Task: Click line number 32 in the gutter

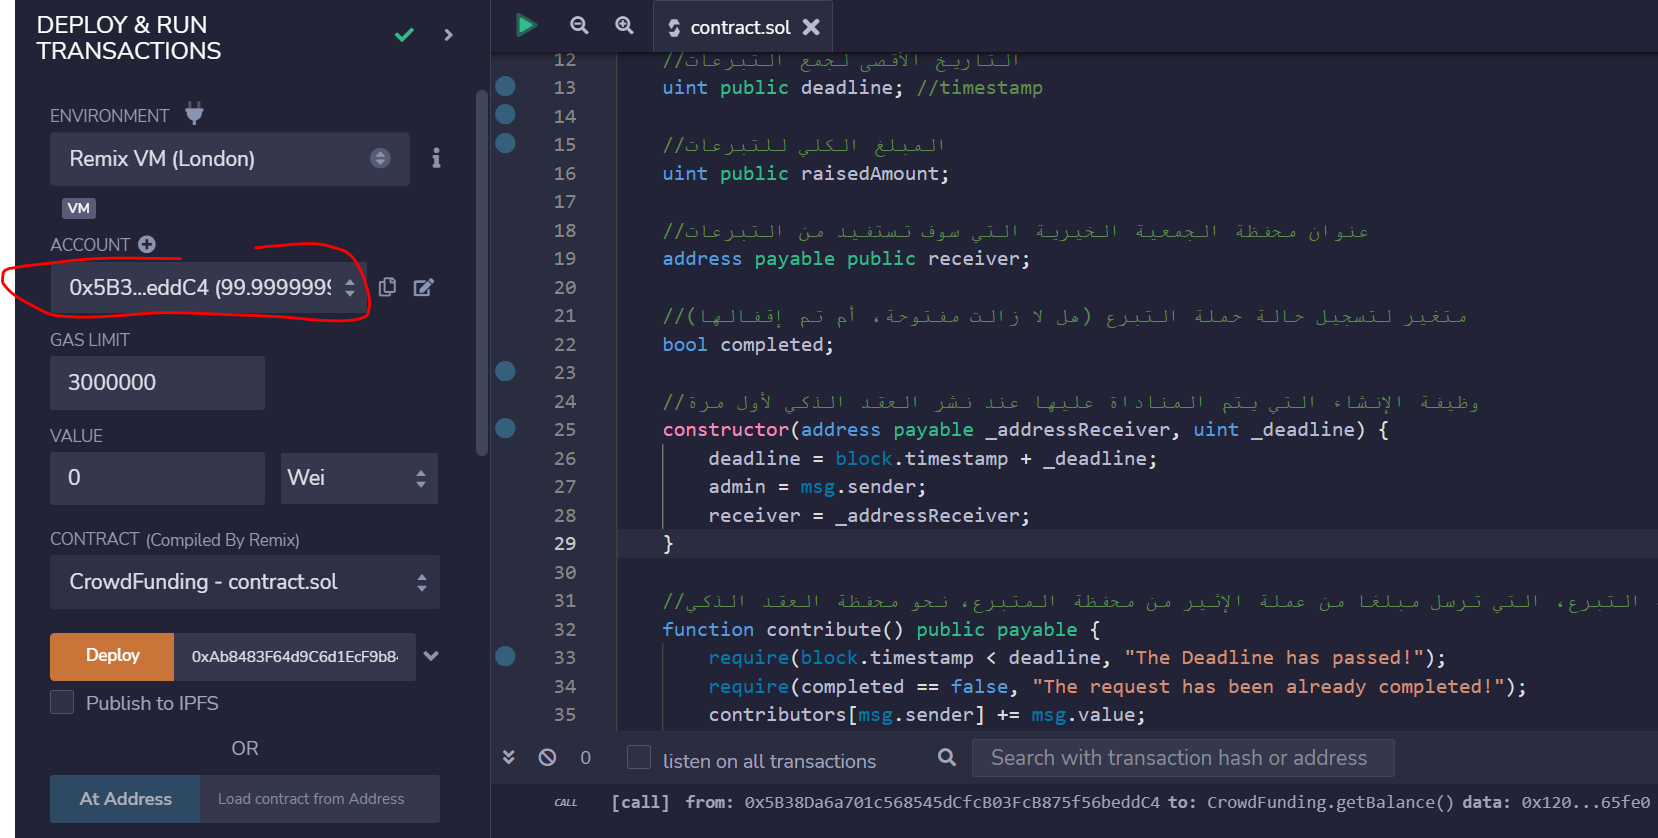Action: (x=565, y=630)
